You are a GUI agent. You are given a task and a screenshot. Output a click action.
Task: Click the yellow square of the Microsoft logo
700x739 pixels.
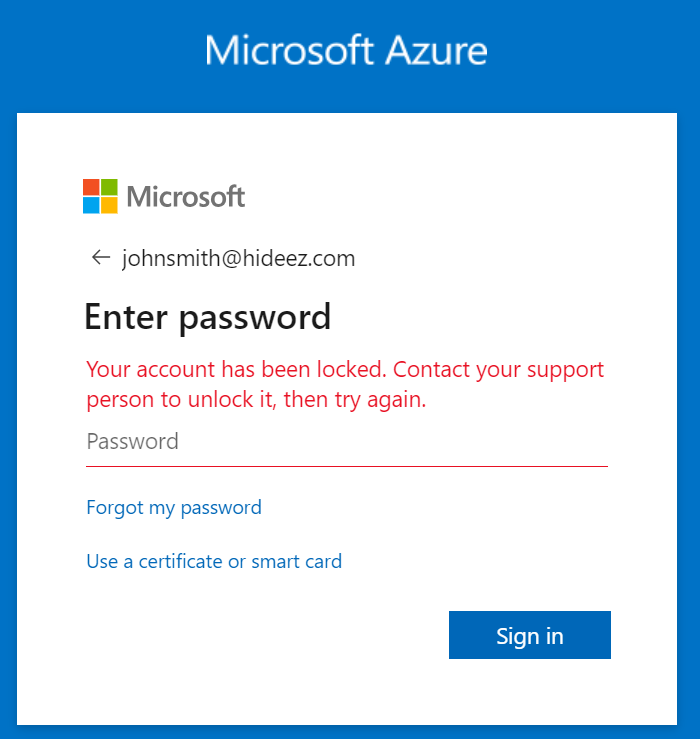pos(109,205)
